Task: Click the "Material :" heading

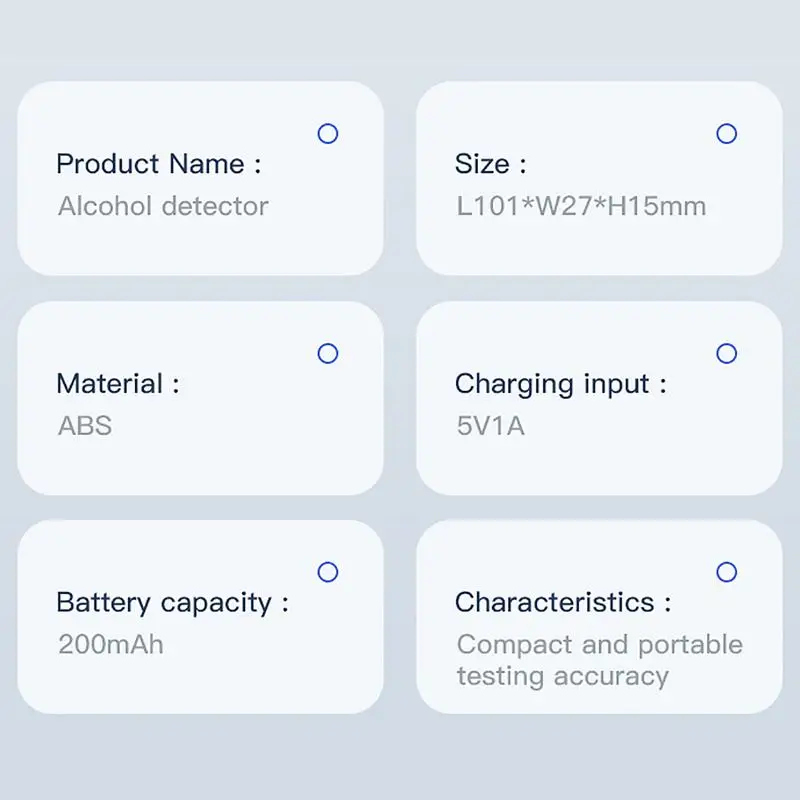Action: [x=118, y=384]
